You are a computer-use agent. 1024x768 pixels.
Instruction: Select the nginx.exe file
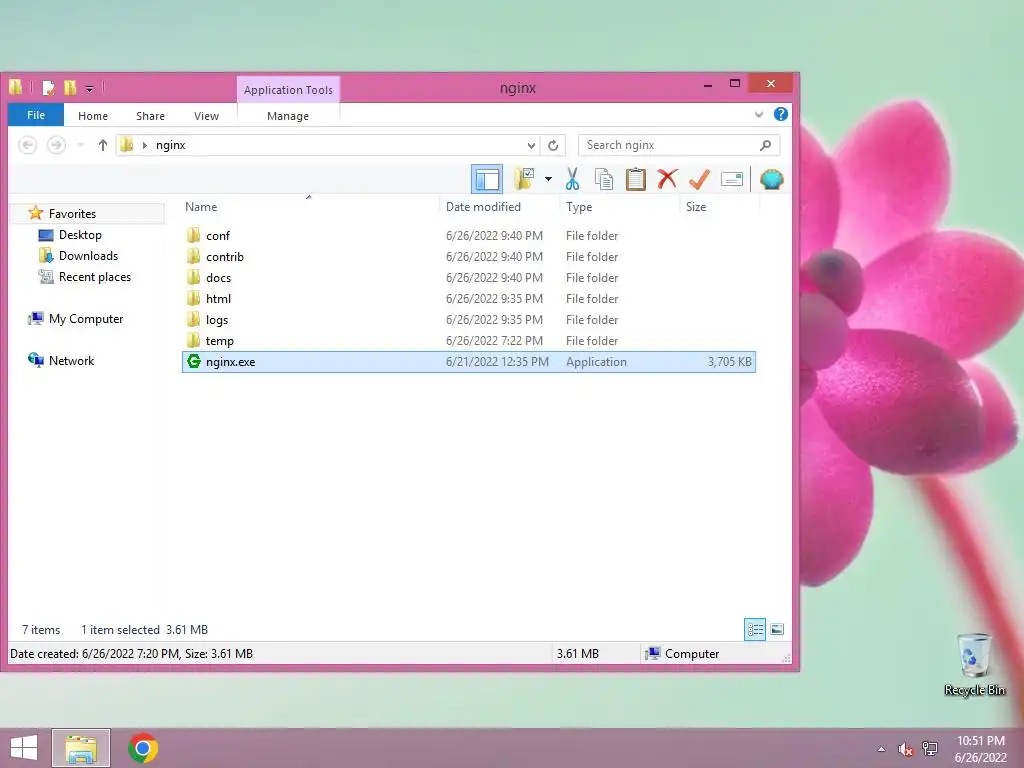pos(468,362)
